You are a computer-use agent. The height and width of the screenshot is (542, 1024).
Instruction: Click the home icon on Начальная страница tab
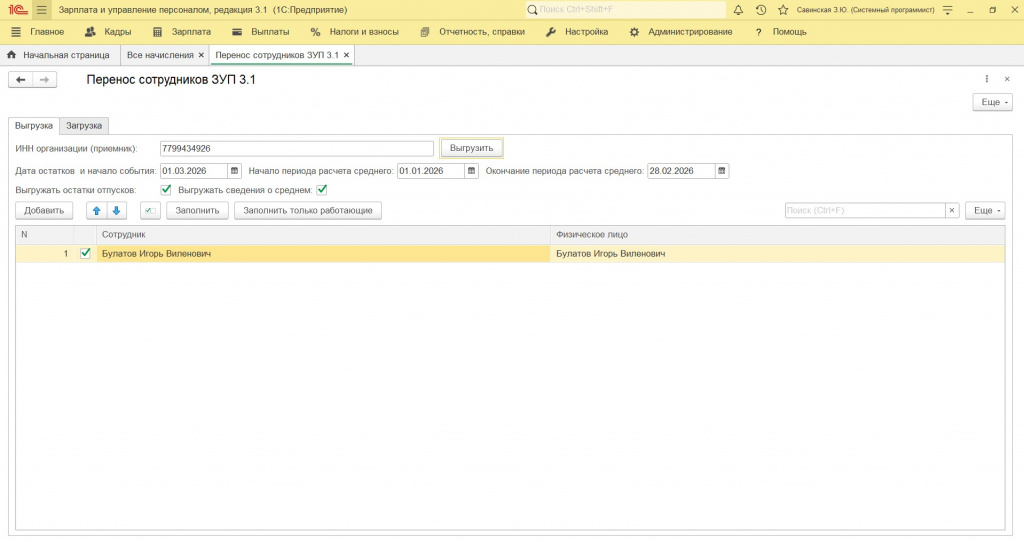[11, 55]
